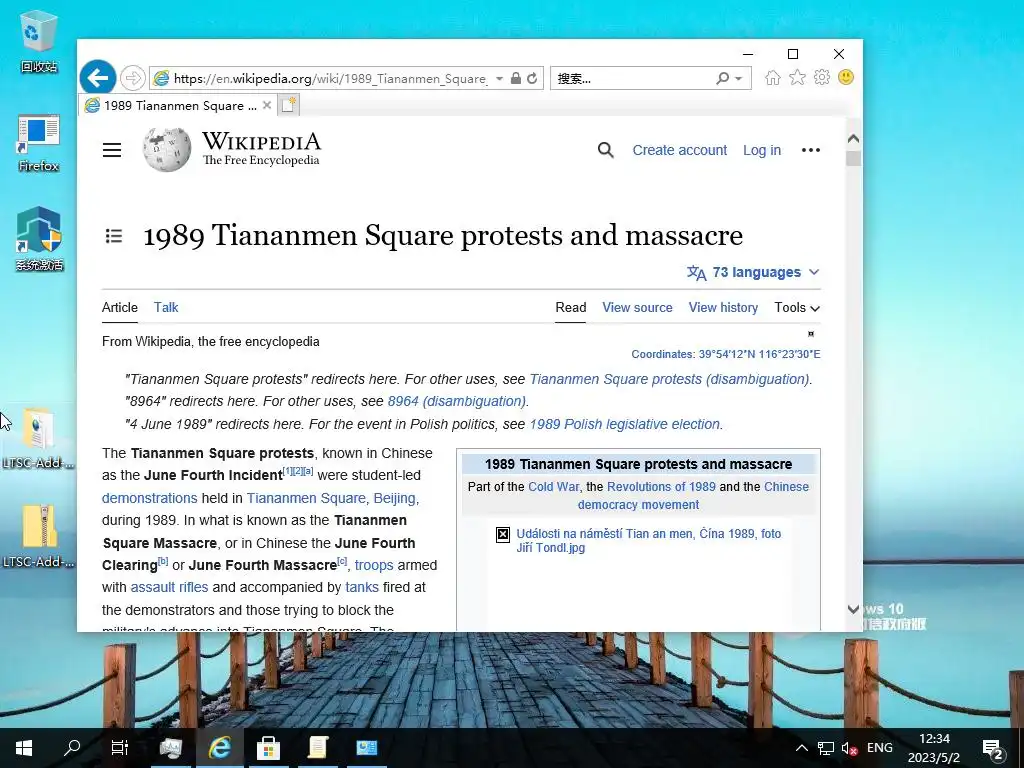This screenshot has height=768, width=1024.
Task: Follow the troops link
Action: 374,566
